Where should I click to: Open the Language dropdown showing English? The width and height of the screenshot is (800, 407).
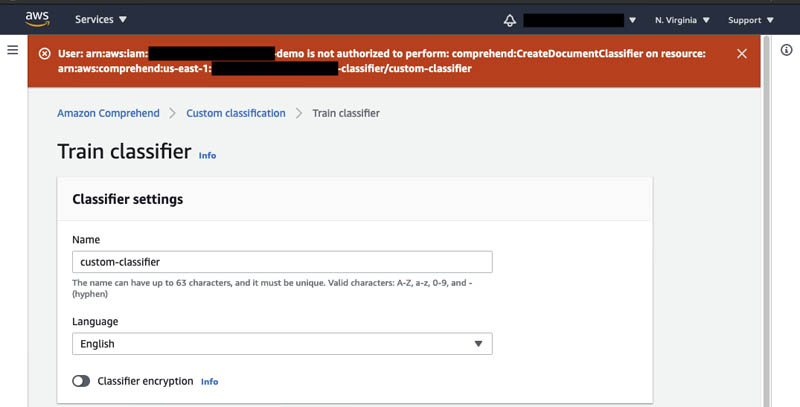click(282, 344)
